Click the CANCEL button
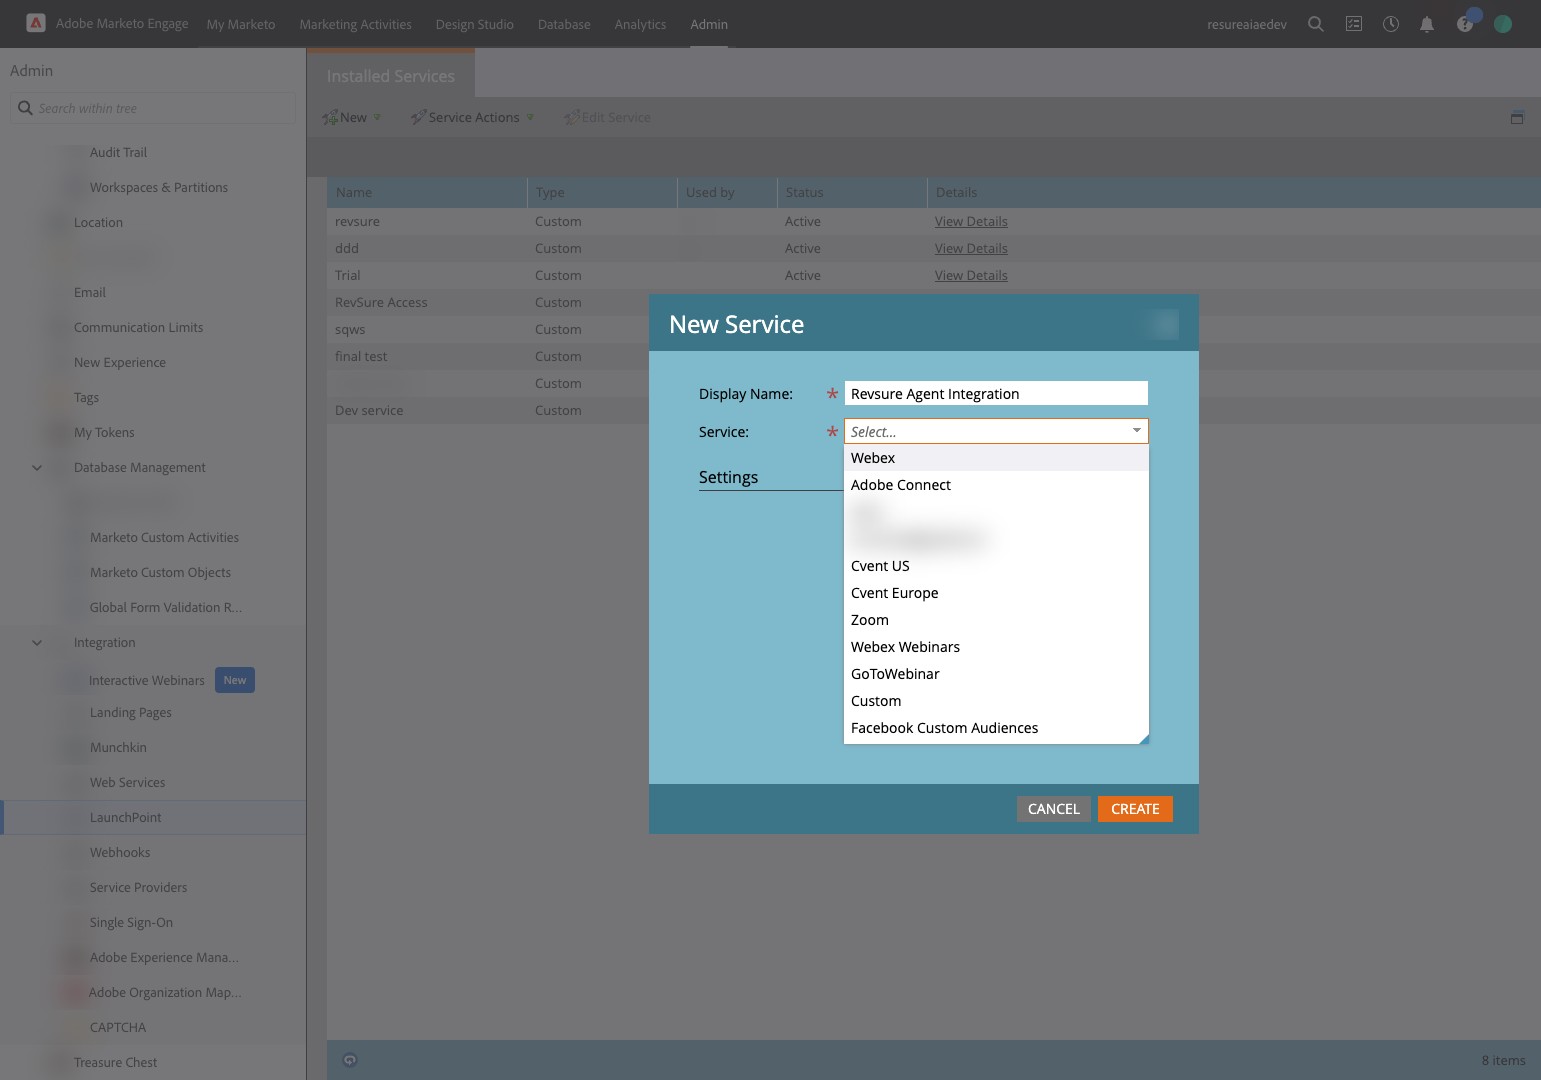This screenshot has width=1541, height=1080. click(x=1054, y=809)
